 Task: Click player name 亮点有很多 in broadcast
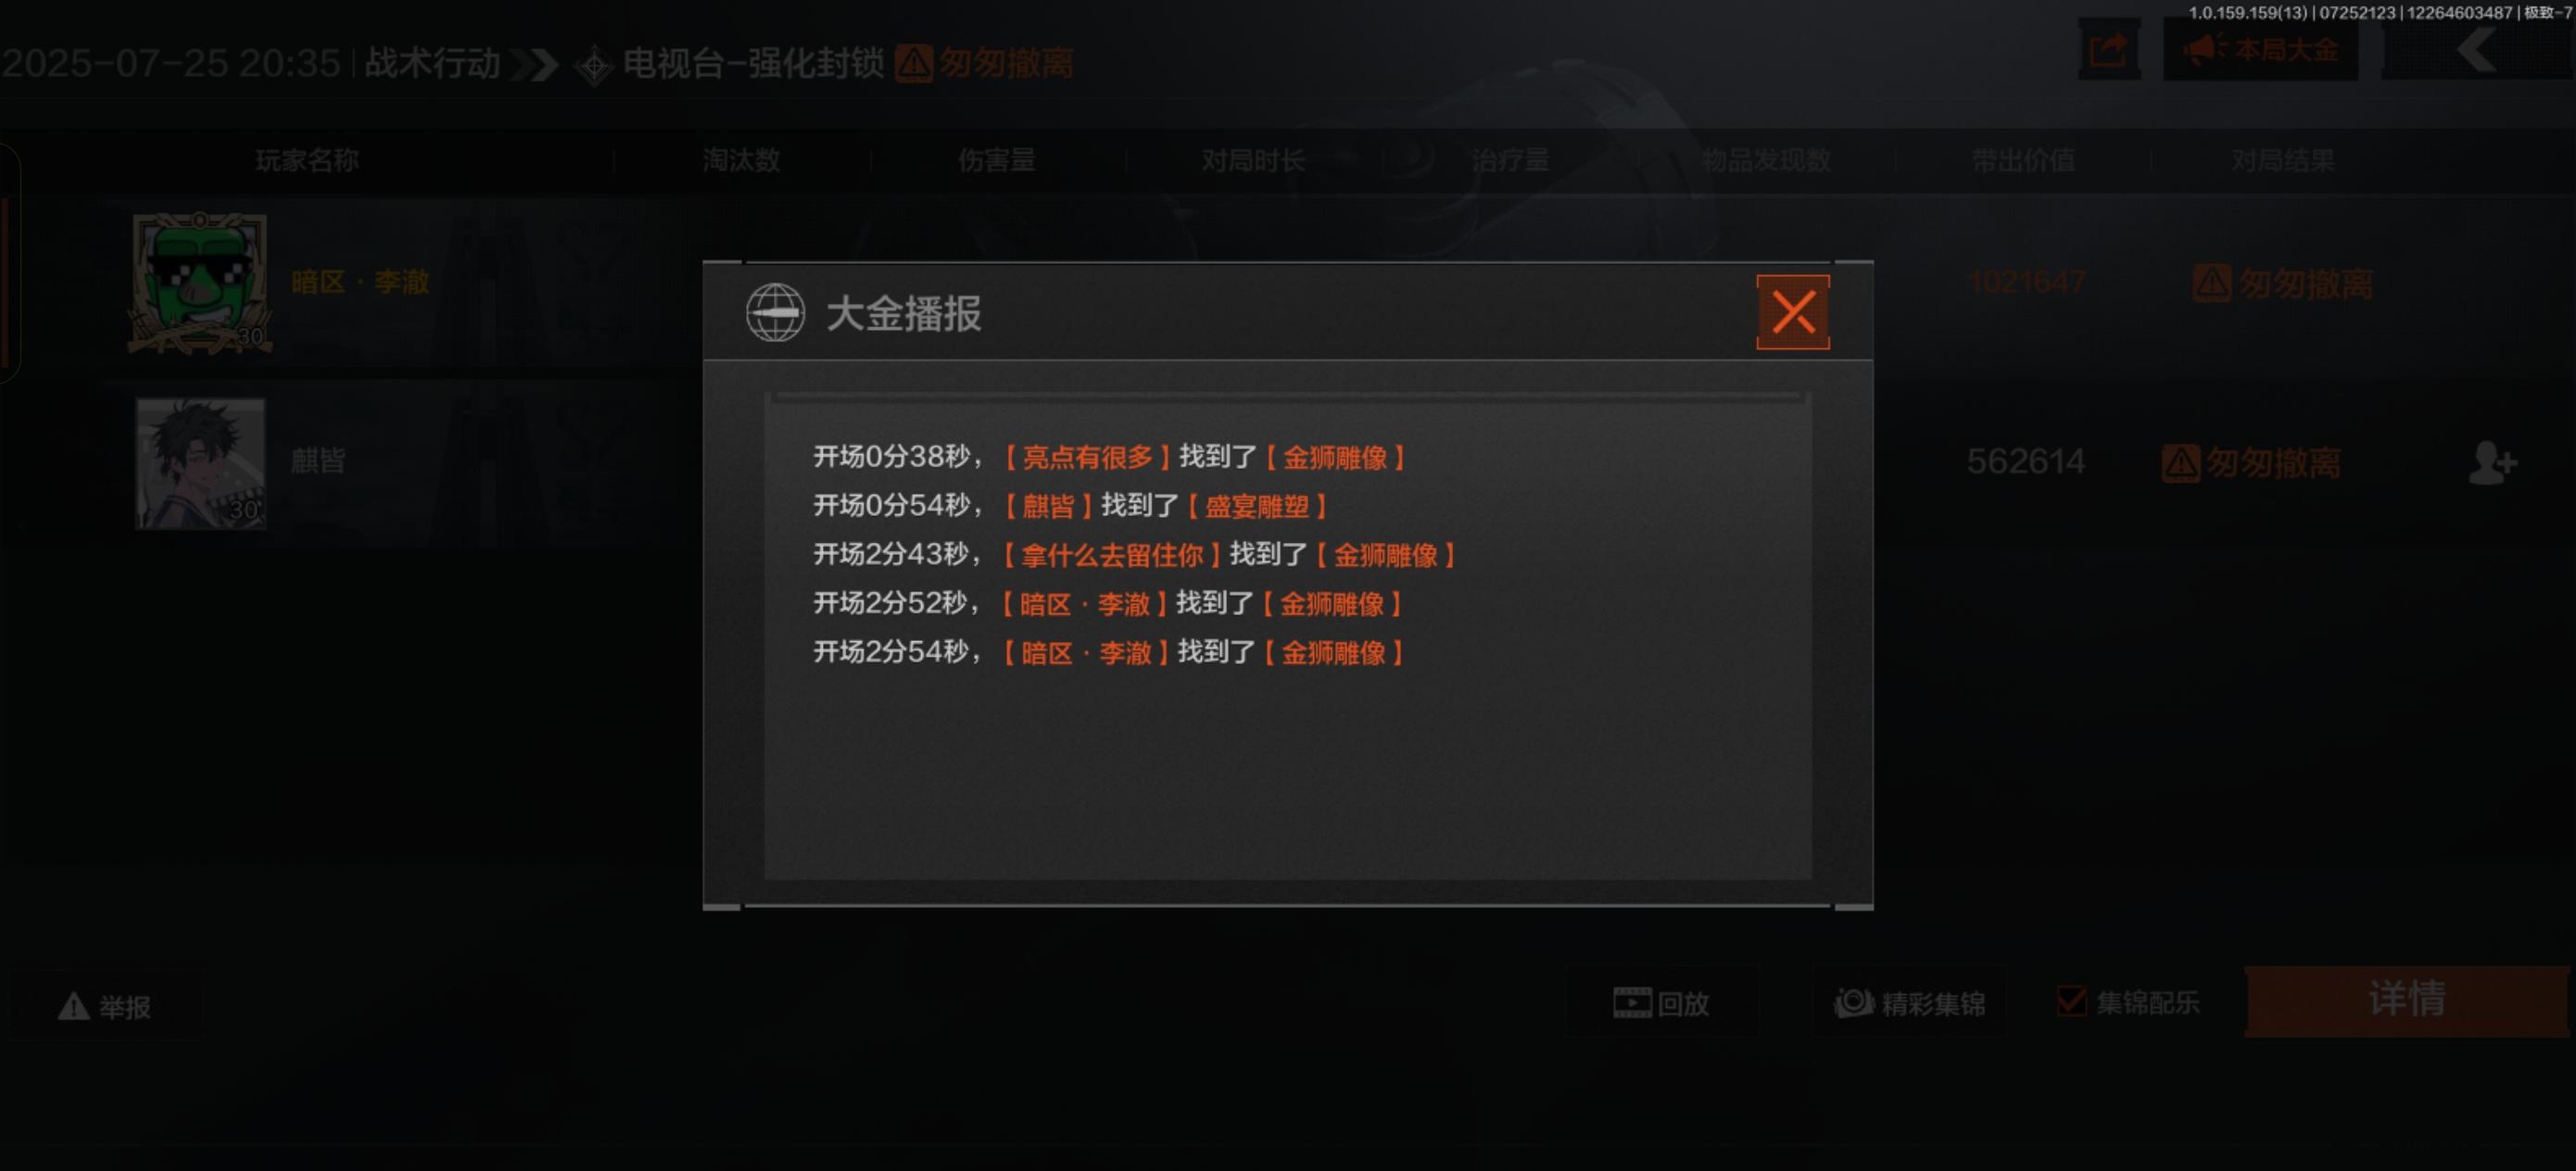coord(1087,457)
